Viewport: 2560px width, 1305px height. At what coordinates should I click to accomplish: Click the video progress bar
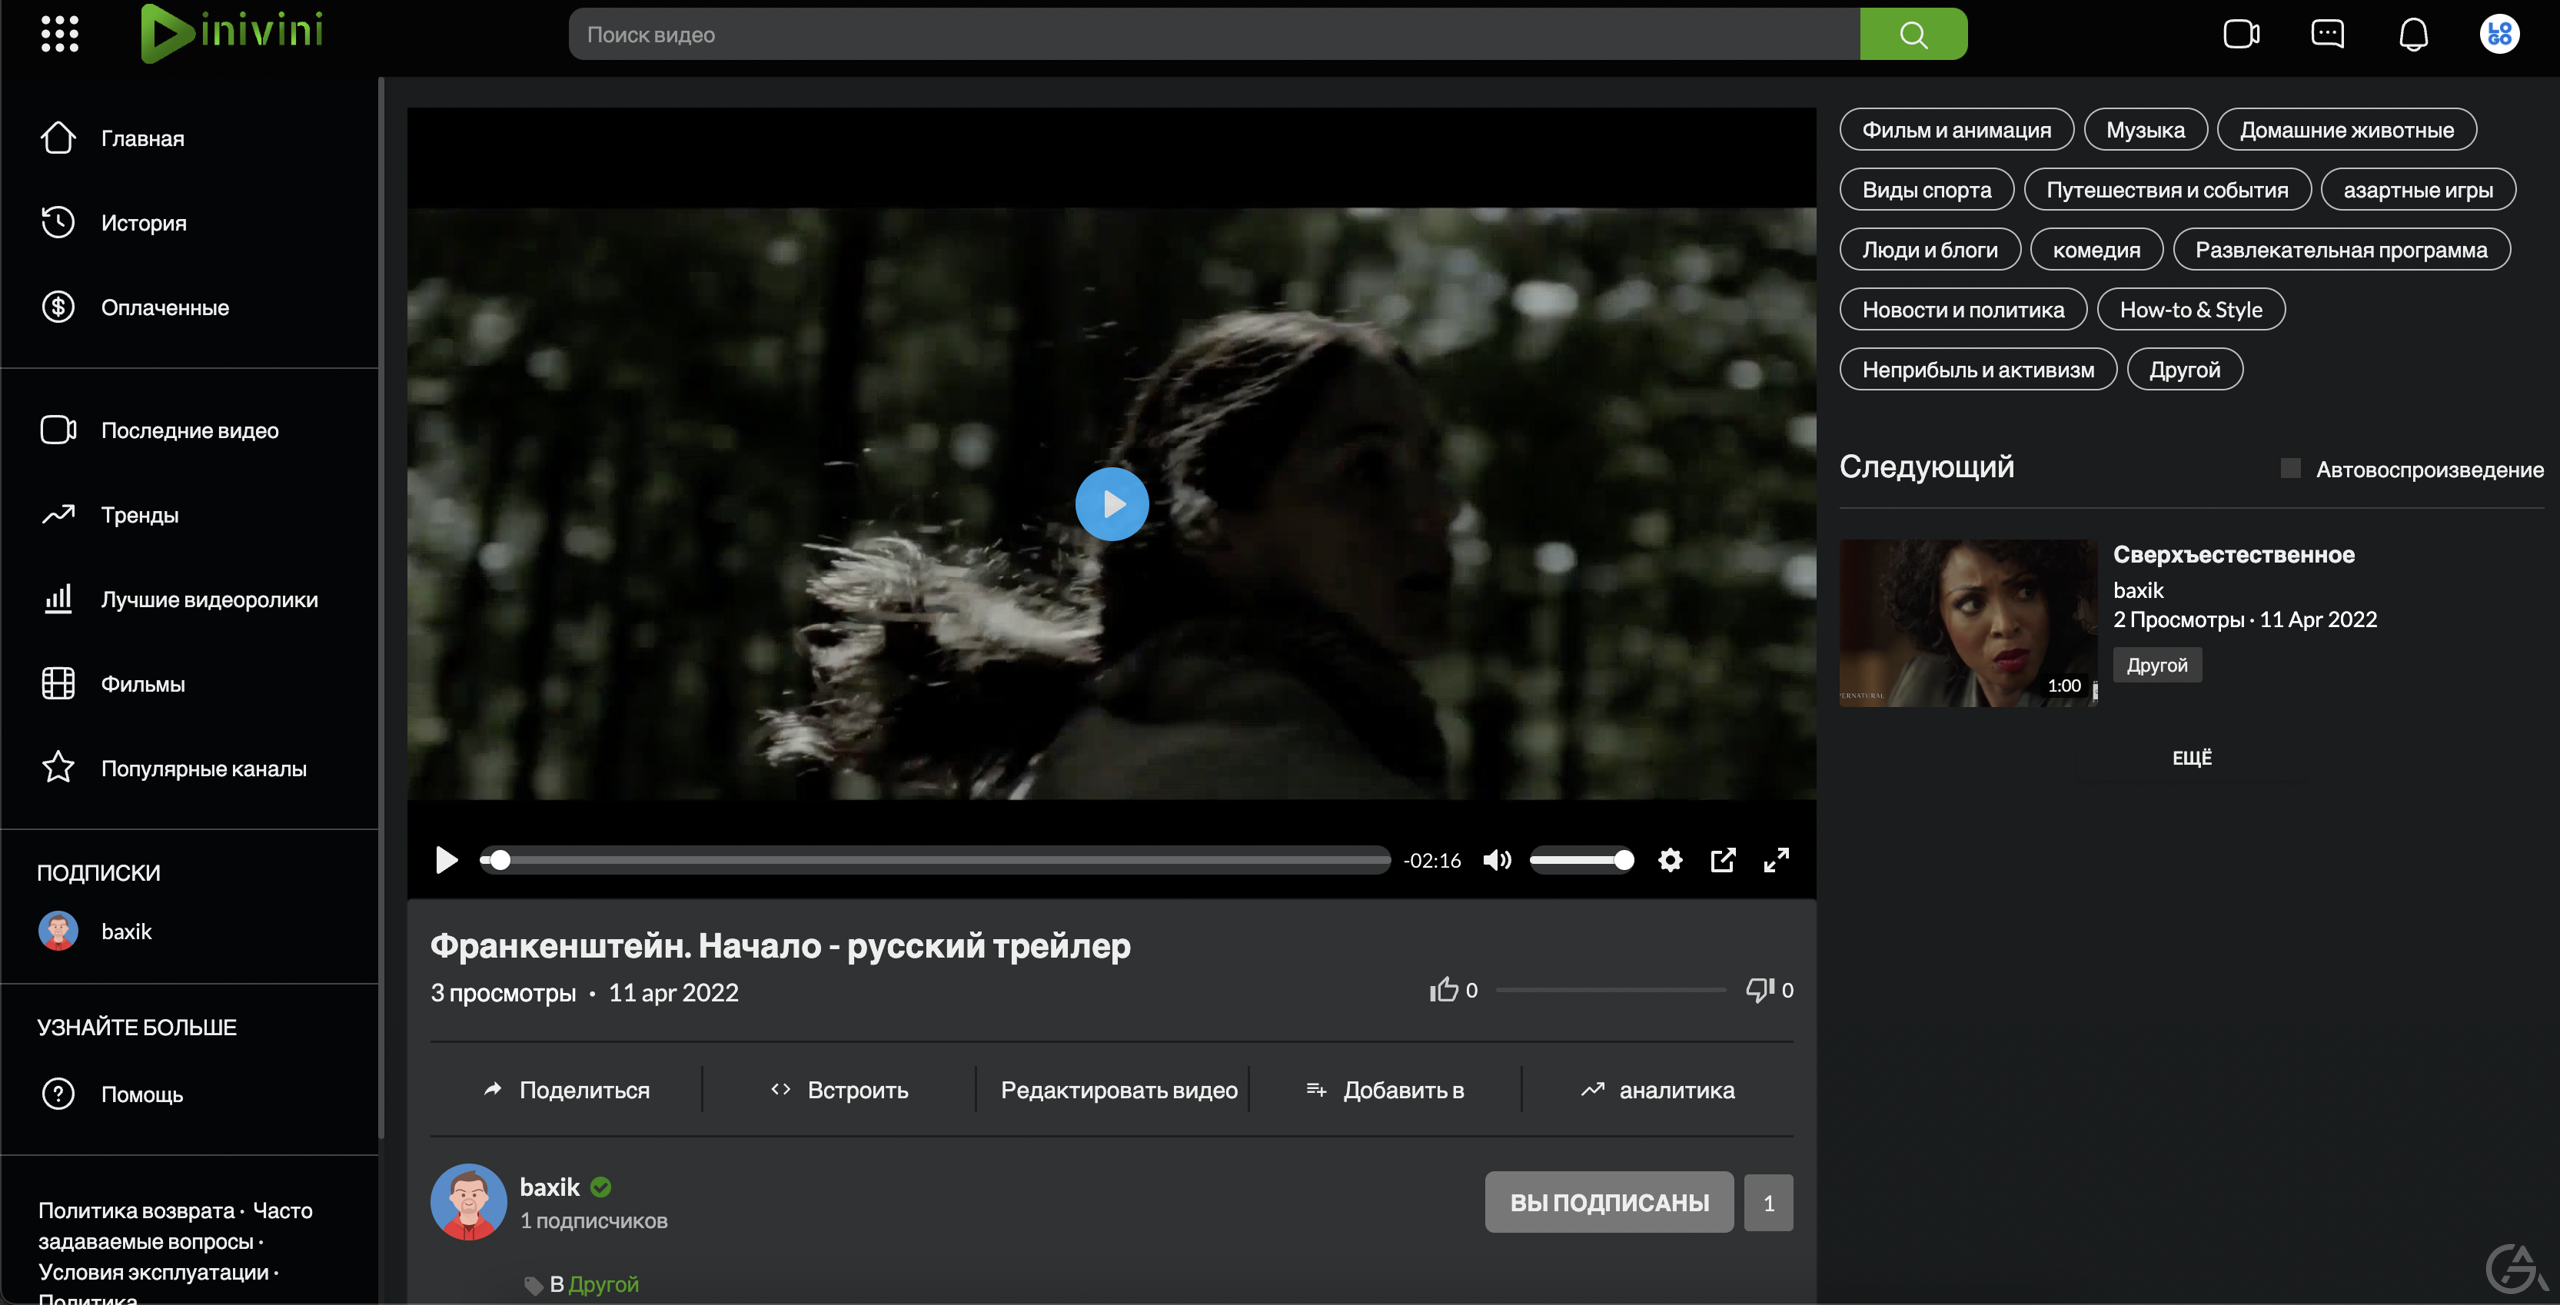click(x=935, y=860)
